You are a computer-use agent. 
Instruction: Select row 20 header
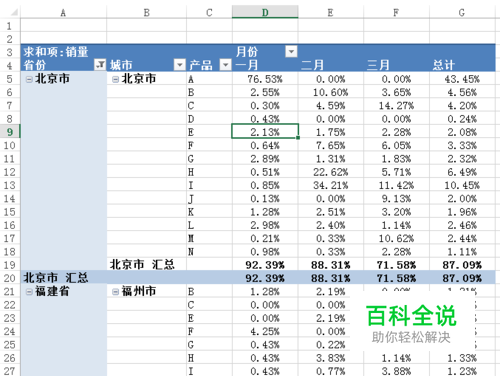10,278
